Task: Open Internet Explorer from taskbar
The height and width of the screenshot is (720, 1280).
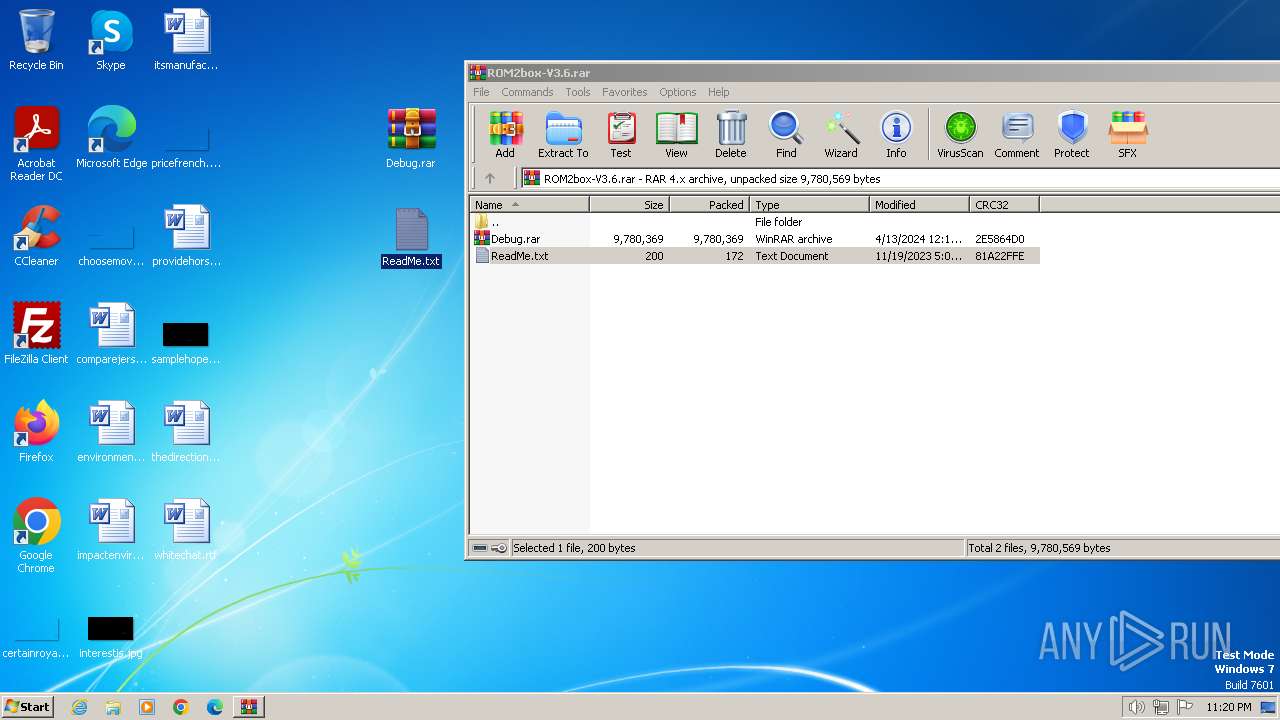Action: [80, 707]
